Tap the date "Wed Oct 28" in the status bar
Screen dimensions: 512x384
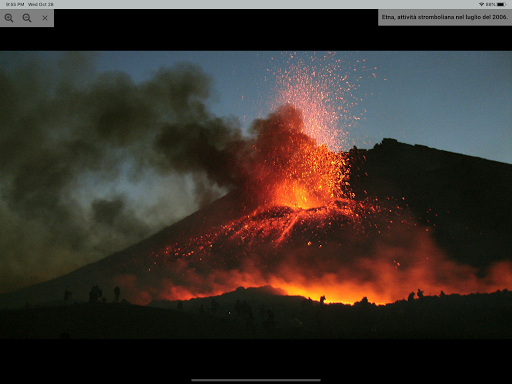41,4
